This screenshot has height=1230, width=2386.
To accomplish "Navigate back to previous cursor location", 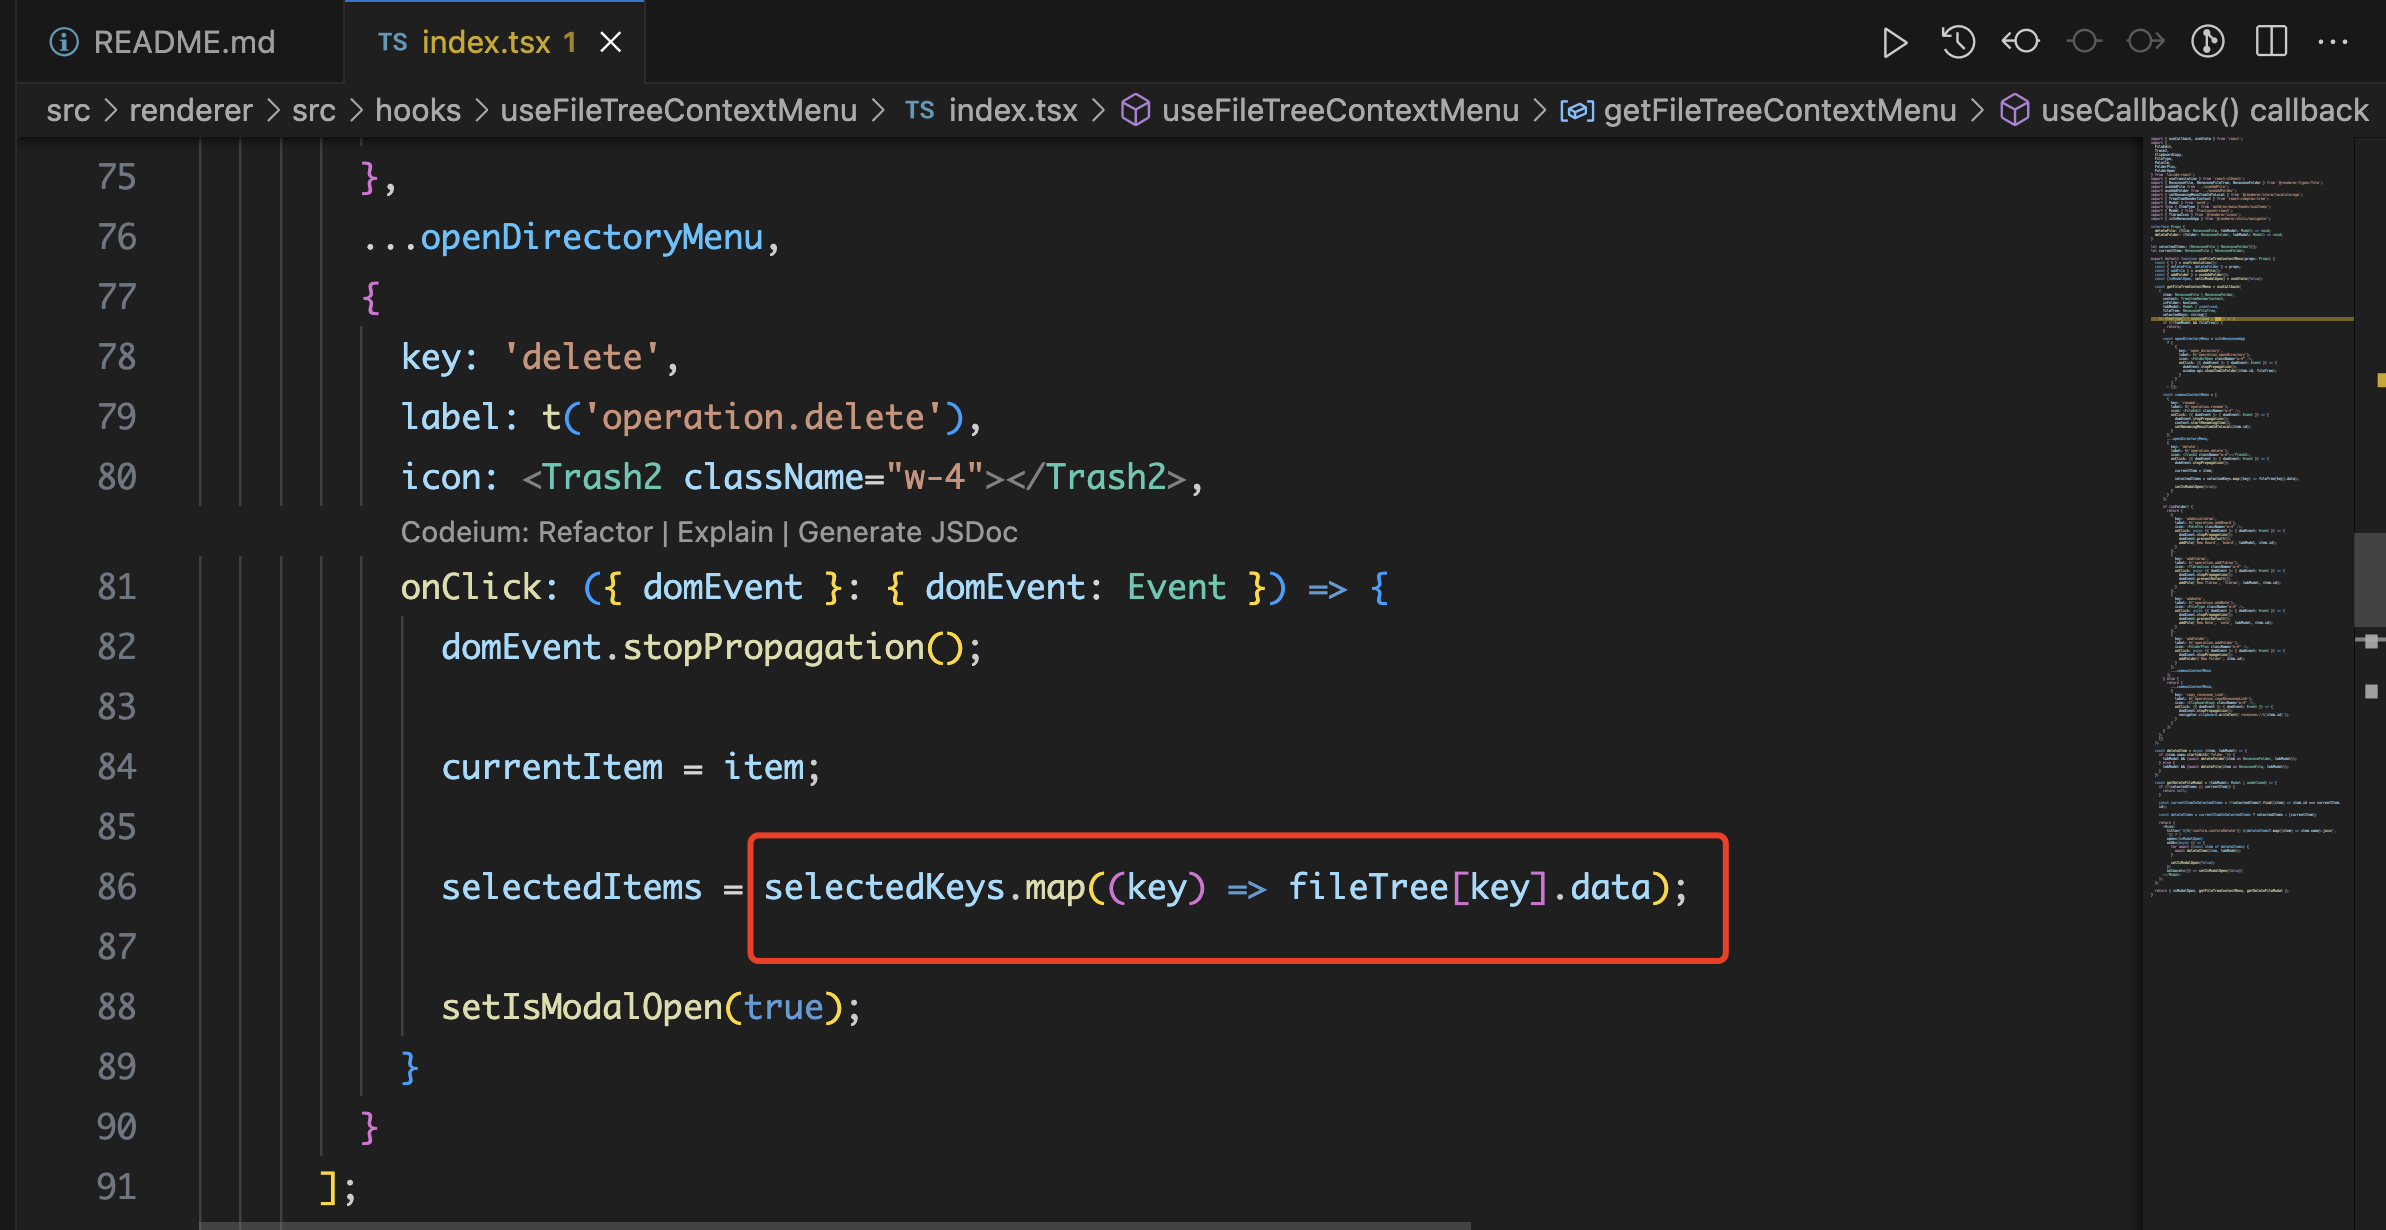I will [x=2022, y=42].
